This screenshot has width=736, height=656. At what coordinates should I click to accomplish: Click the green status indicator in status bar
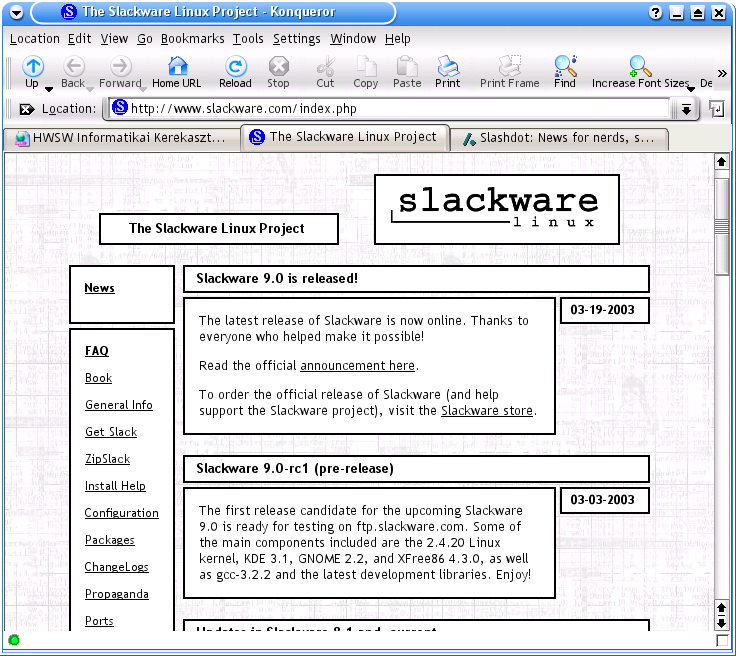tap(14, 640)
